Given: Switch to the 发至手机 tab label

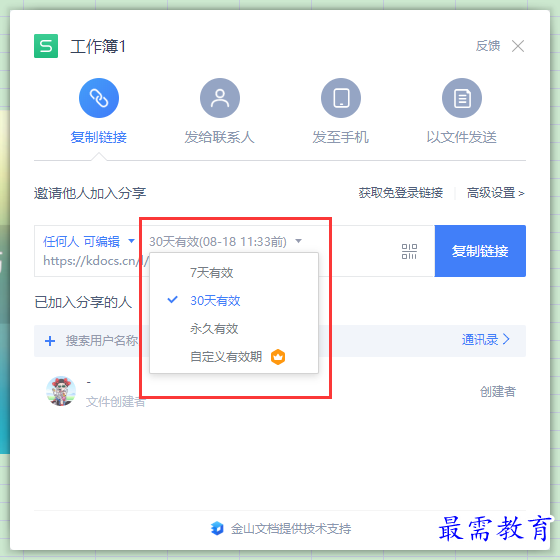Looking at the screenshot, I should (x=341, y=137).
